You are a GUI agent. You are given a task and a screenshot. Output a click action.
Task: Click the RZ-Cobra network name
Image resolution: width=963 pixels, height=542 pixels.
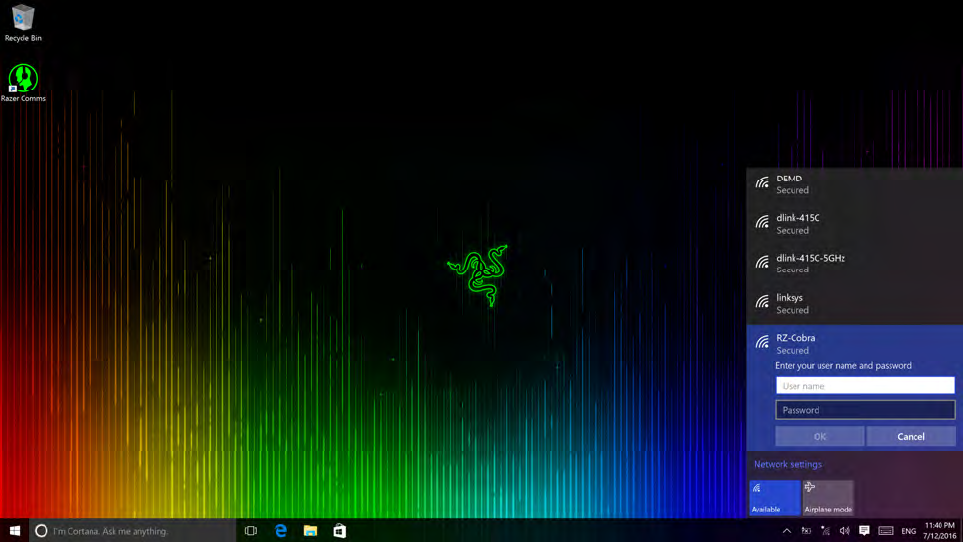click(x=795, y=338)
